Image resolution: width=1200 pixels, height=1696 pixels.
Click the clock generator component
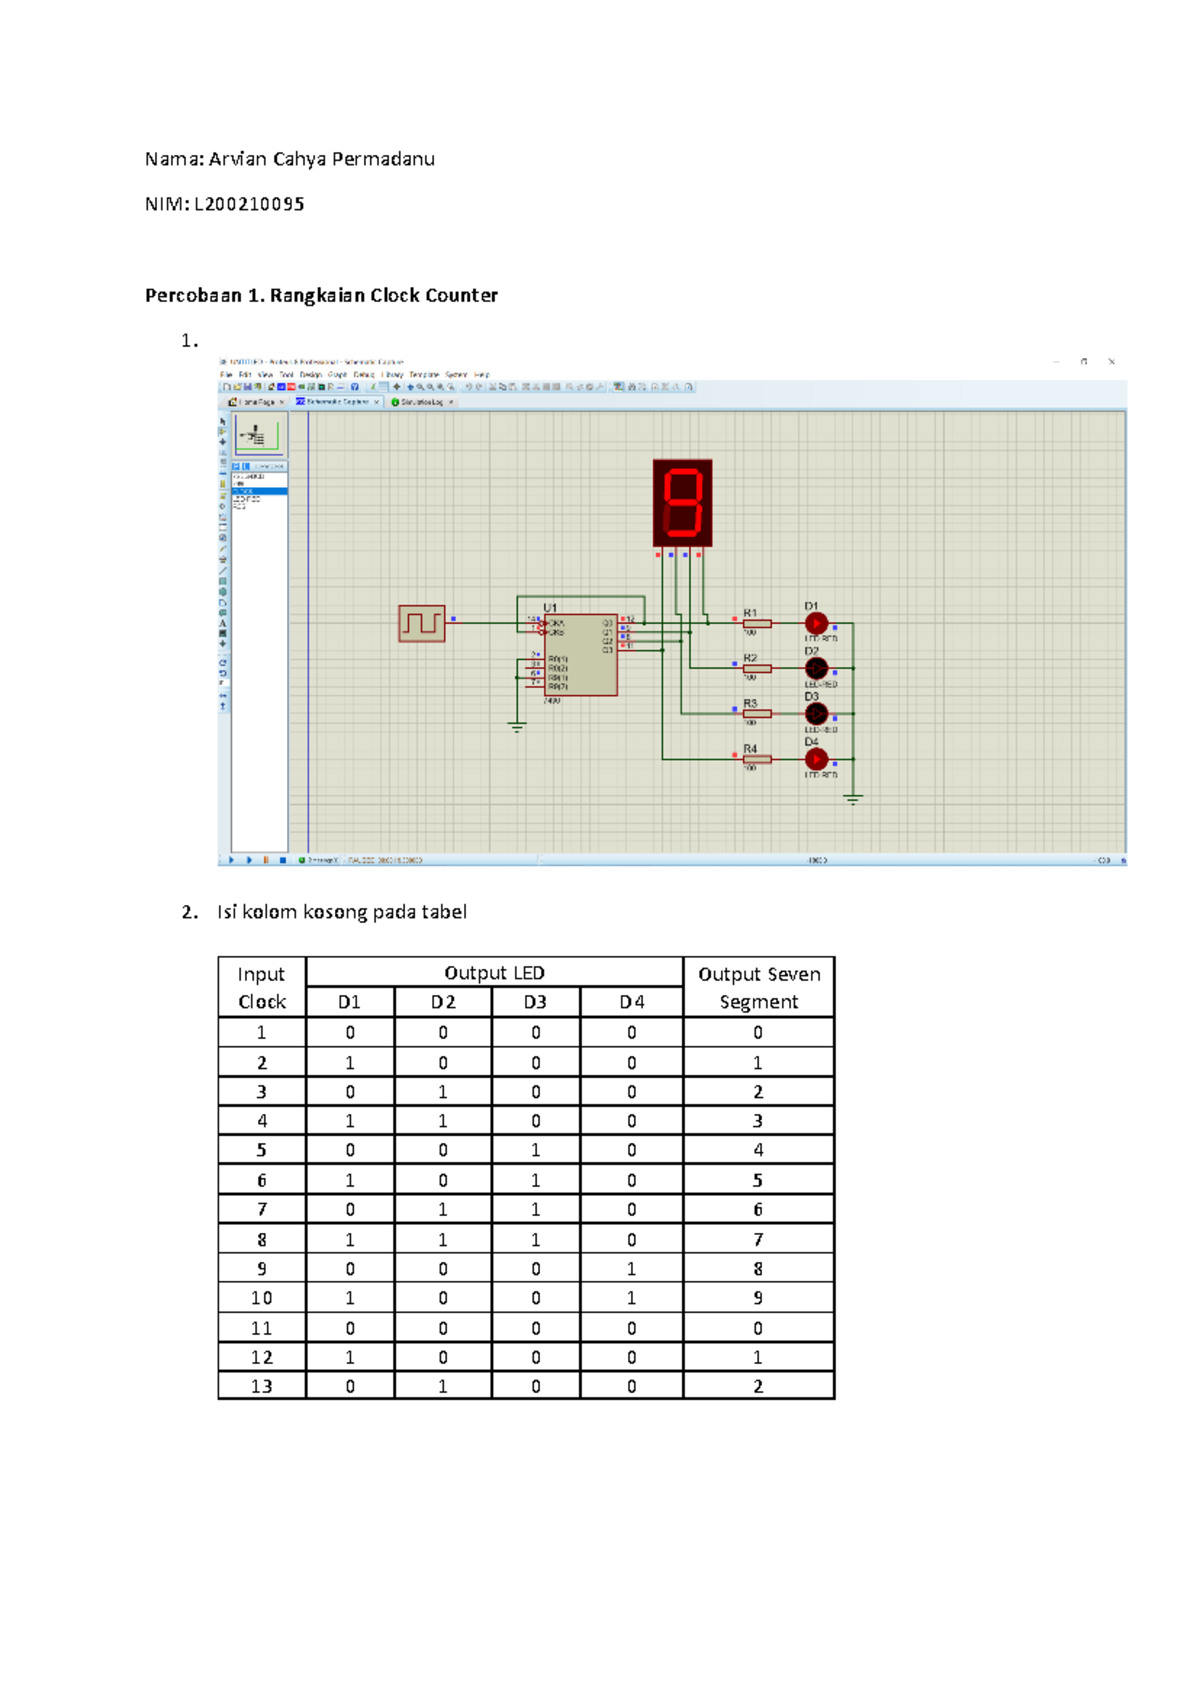pos(422,623)
